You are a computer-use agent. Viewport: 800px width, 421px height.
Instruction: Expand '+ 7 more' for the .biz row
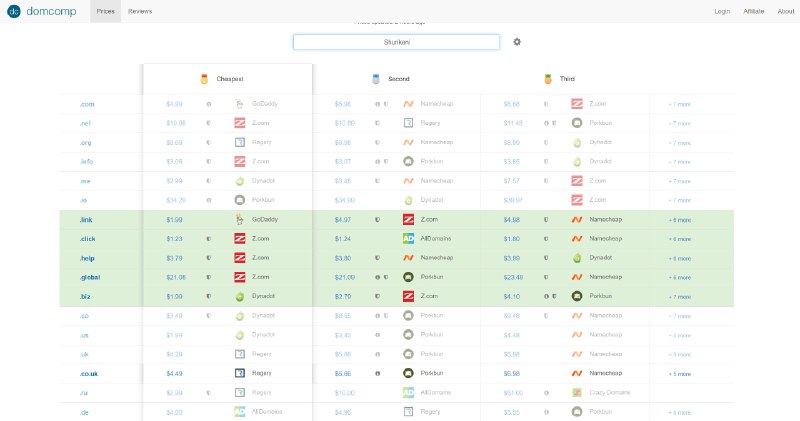tap(679, 297)
